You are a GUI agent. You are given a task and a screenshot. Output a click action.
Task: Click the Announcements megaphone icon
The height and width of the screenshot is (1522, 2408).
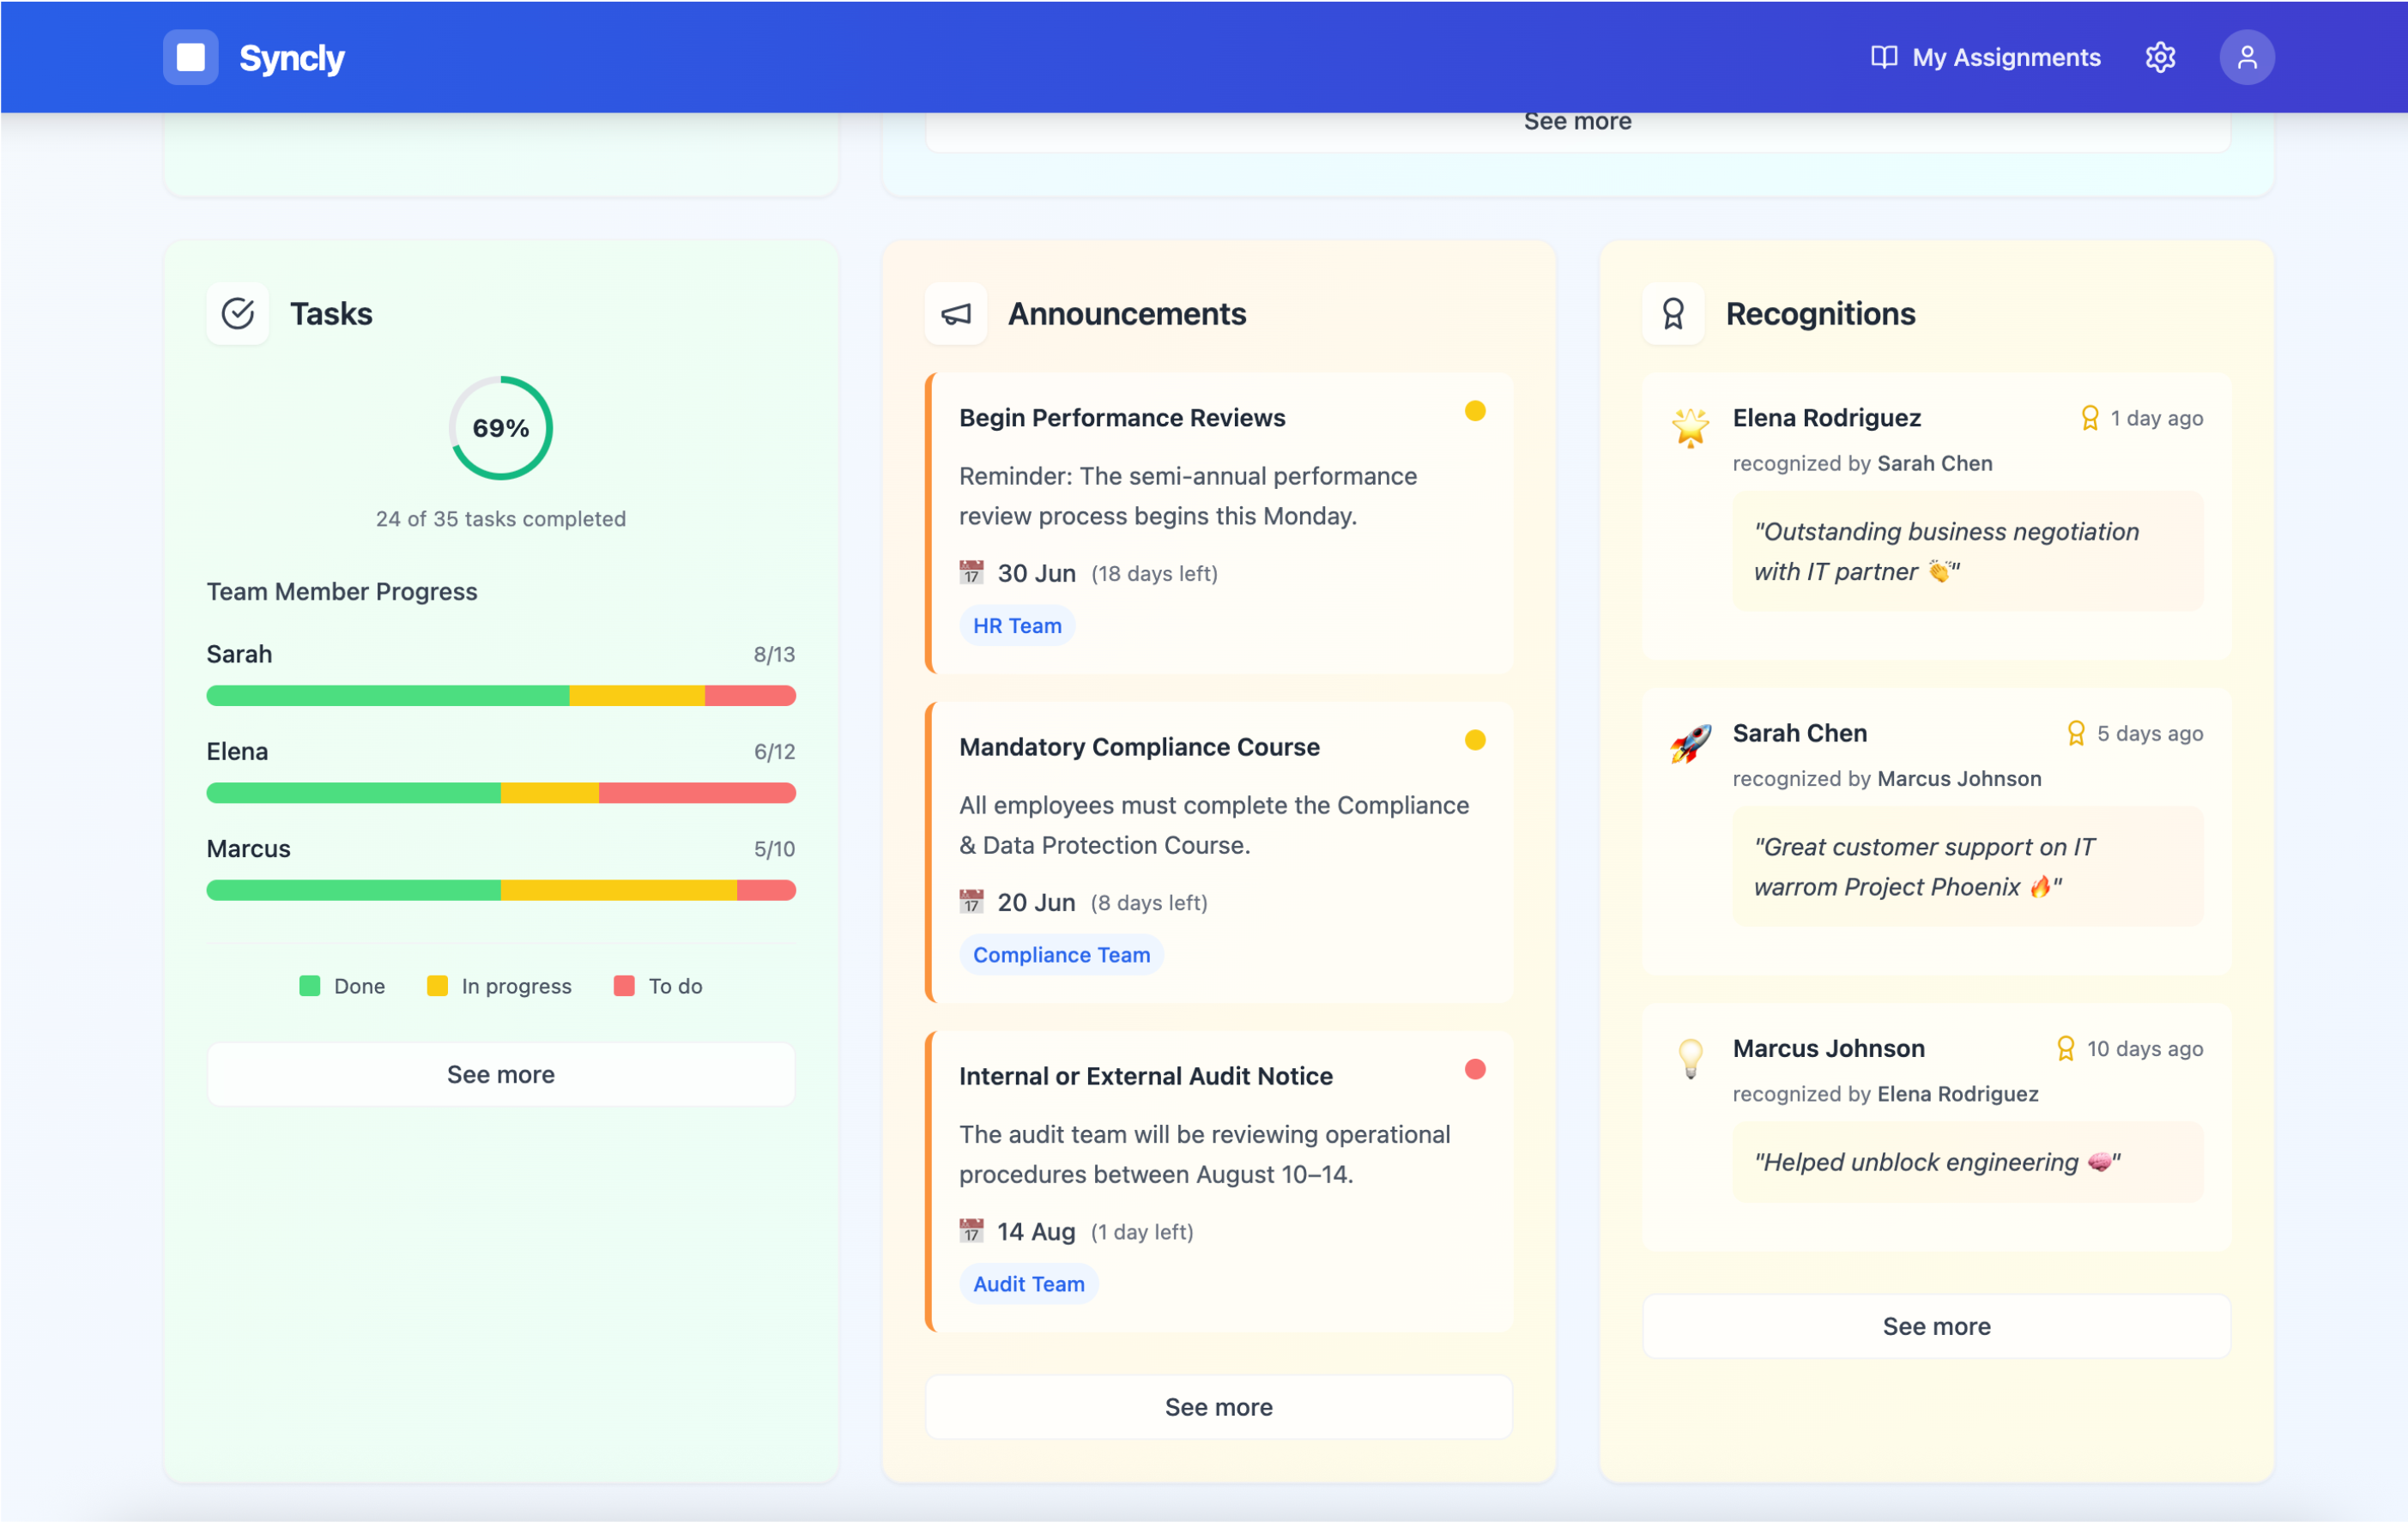(956, 314)
